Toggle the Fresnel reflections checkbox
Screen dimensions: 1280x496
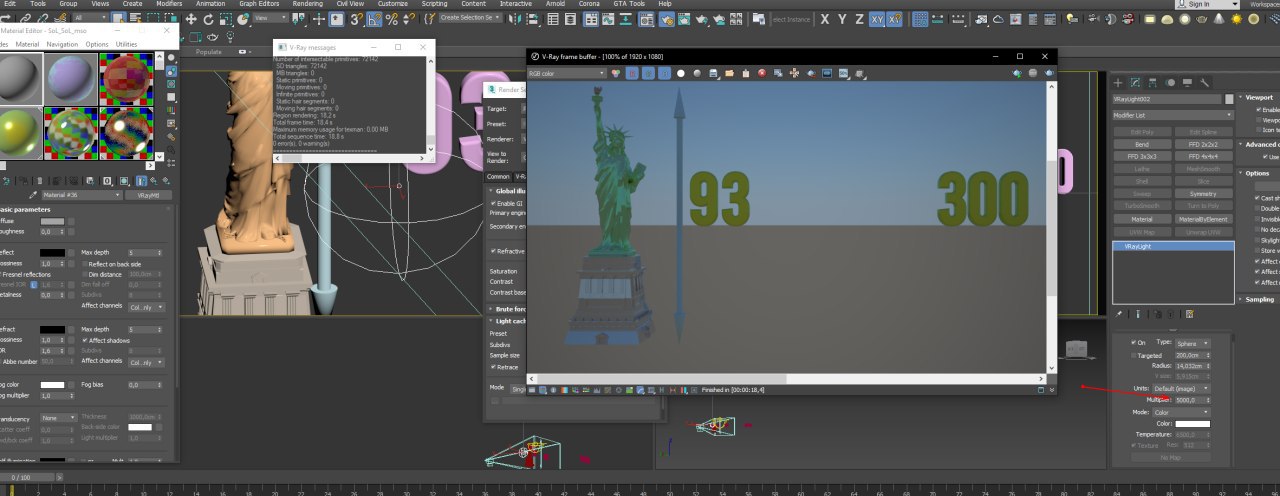[x=1, y=274]
